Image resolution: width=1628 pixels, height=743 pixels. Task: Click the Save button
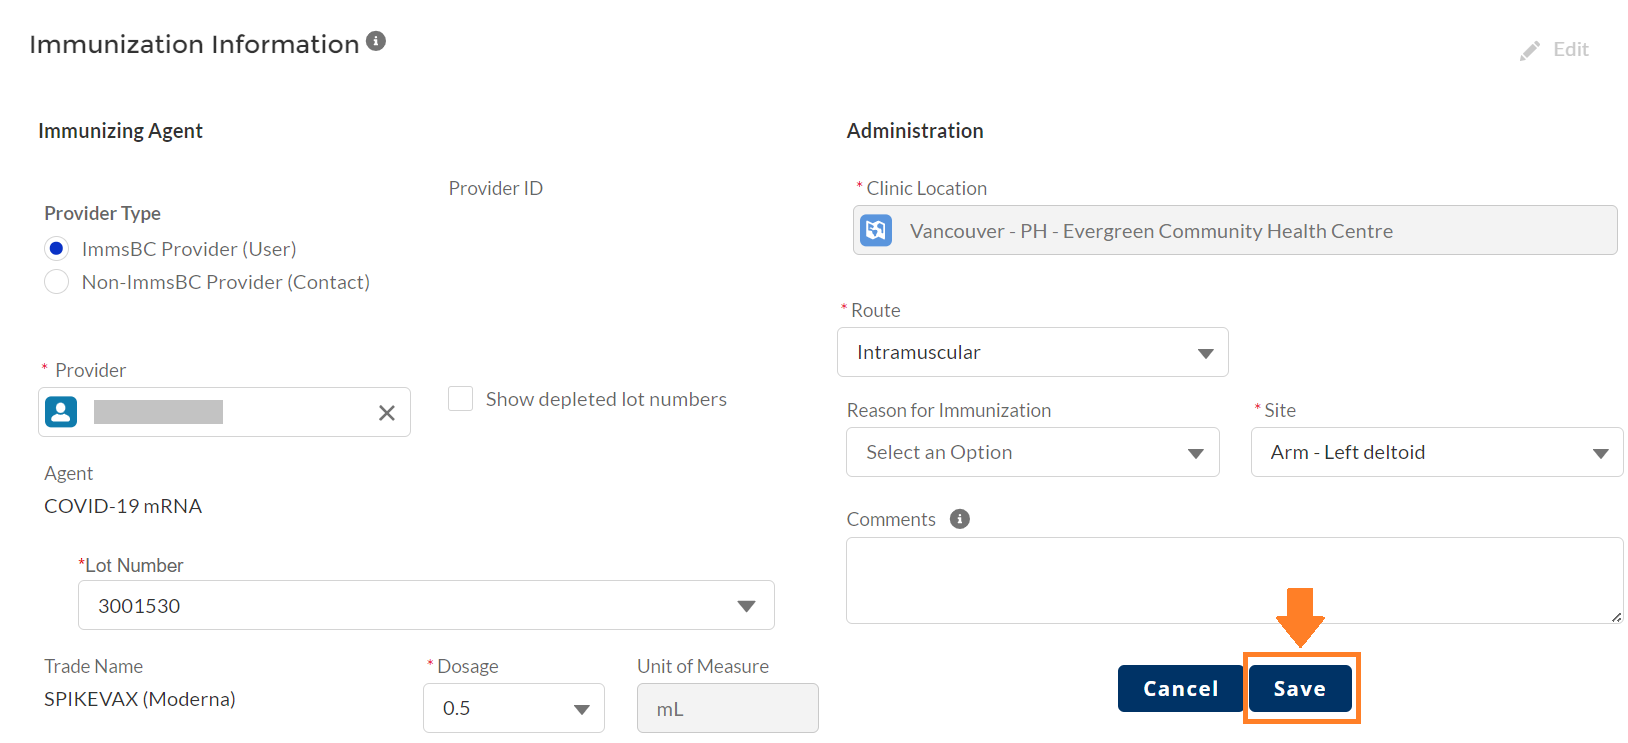pos(1300,688)
